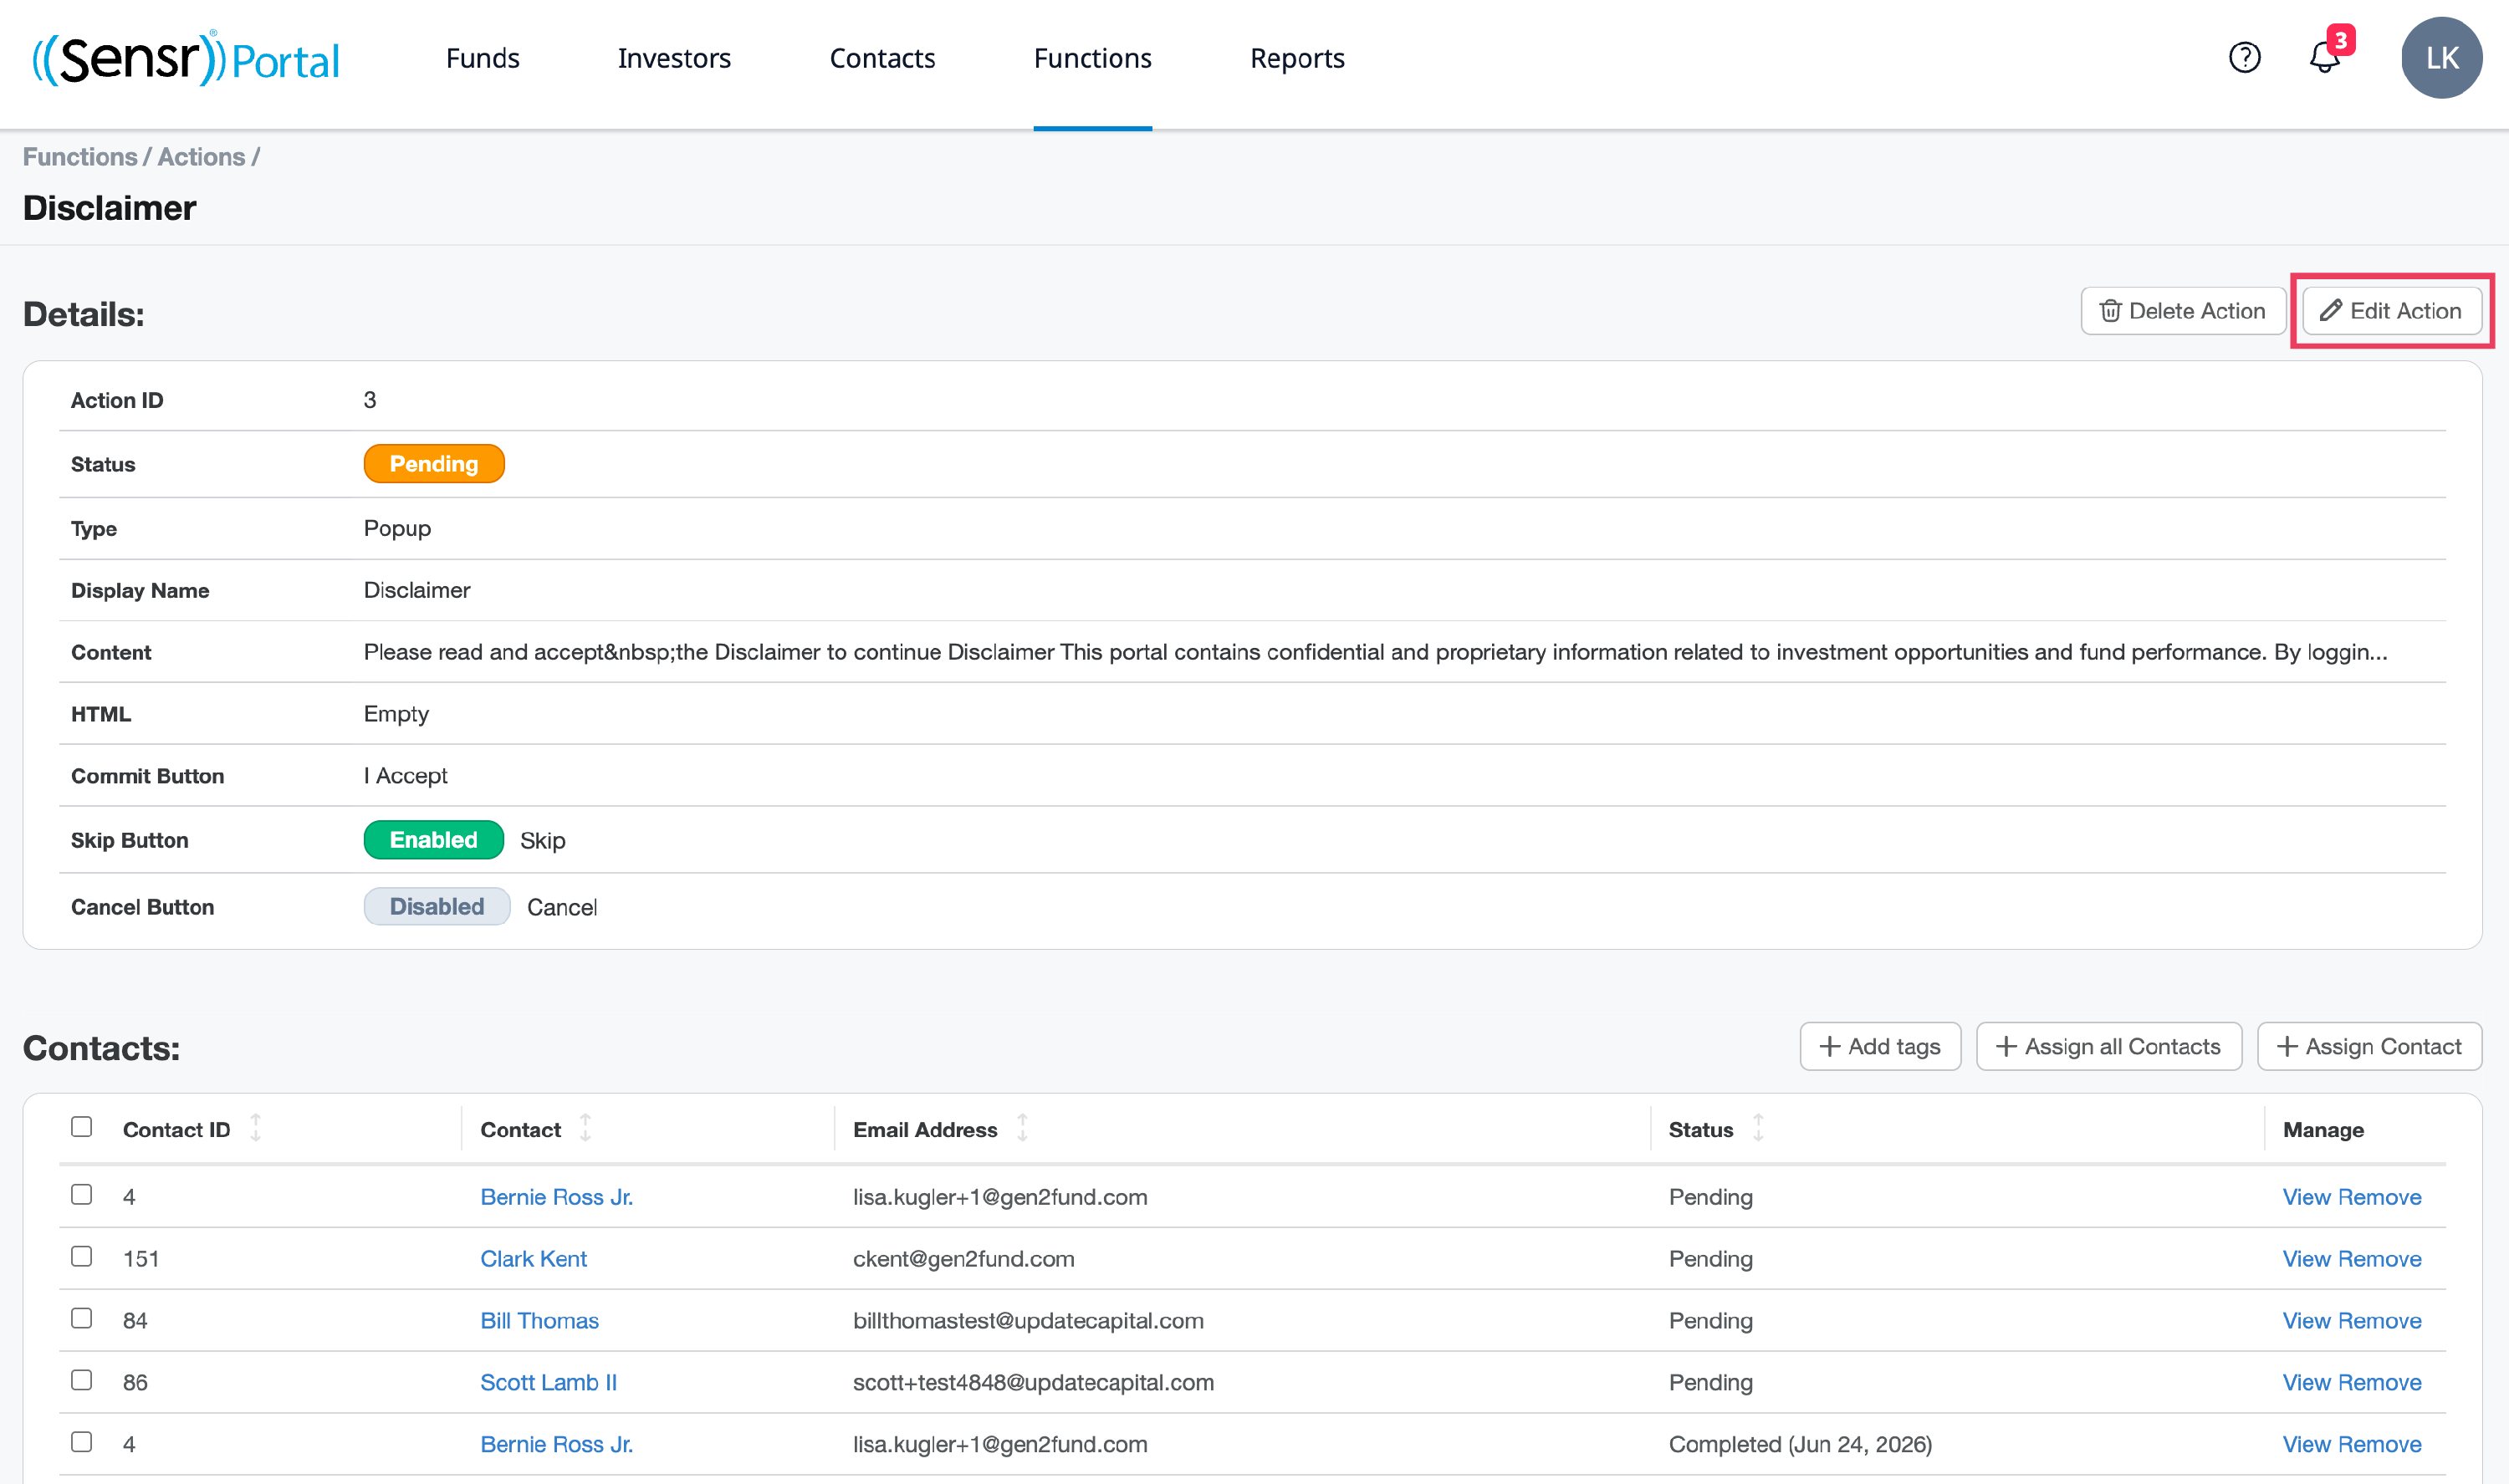The height and width of the screenshot is (1484, 2509).
Task: Click the Edit Action button
Action: click(2392, 311)
